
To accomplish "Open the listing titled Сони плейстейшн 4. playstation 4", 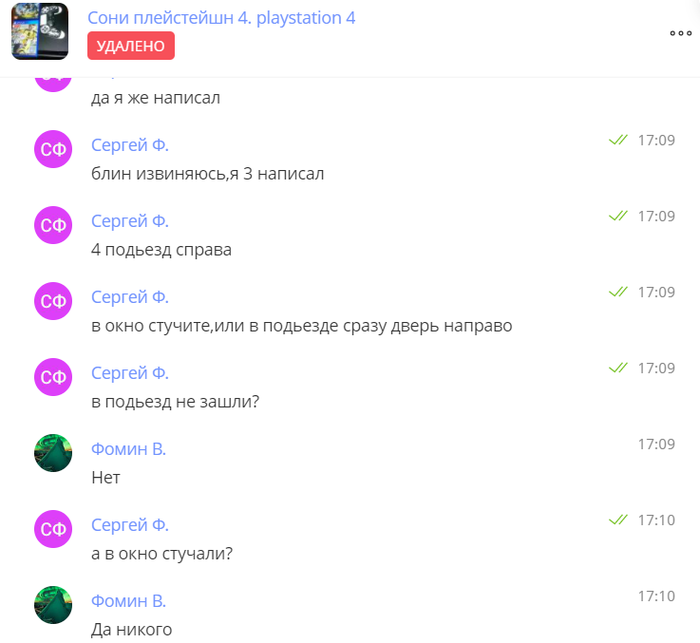I will tap(221, 18).
